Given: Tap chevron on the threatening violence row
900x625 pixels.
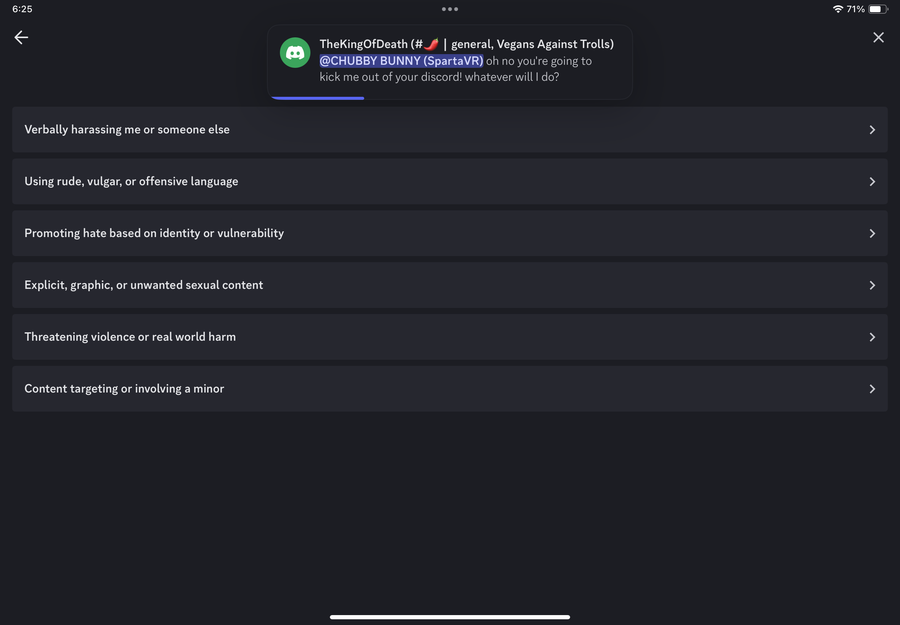Looking at the screenshot, I should 872,337.
